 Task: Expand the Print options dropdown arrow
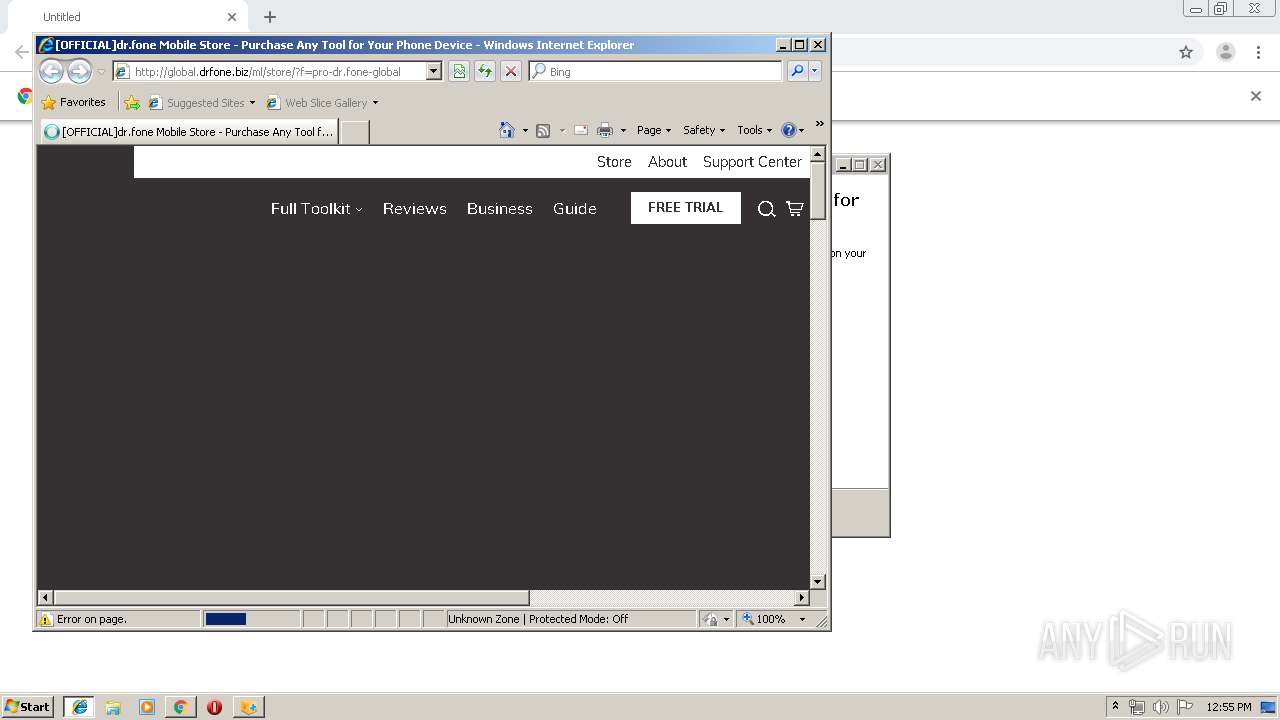pyautogui.click(x=623, y=130)
